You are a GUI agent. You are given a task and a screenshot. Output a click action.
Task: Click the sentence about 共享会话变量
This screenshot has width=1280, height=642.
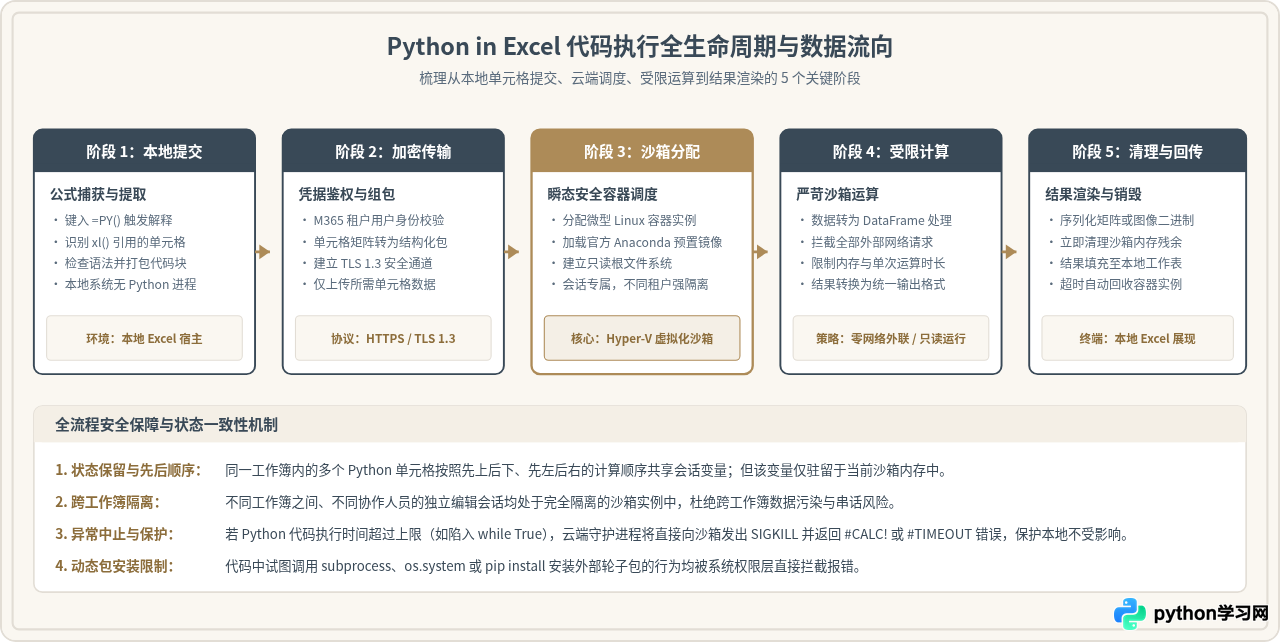(586, 470)
